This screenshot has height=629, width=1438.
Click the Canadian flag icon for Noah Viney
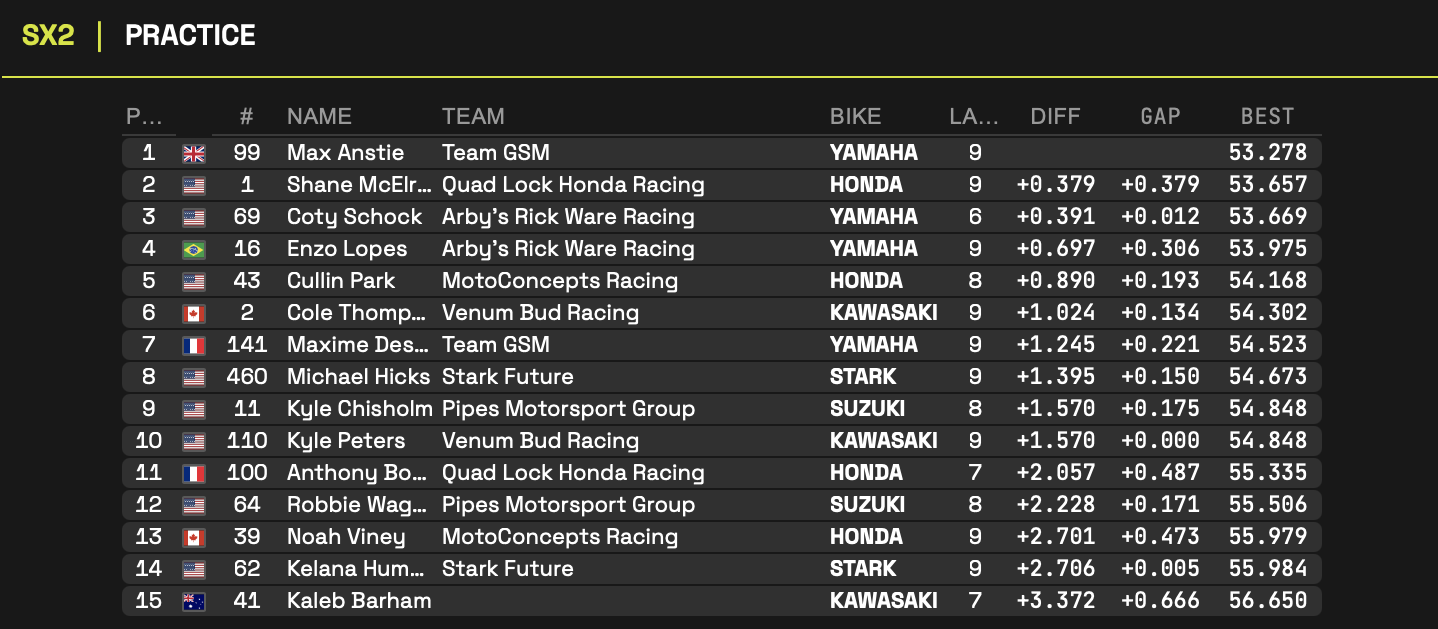[194, 537]
